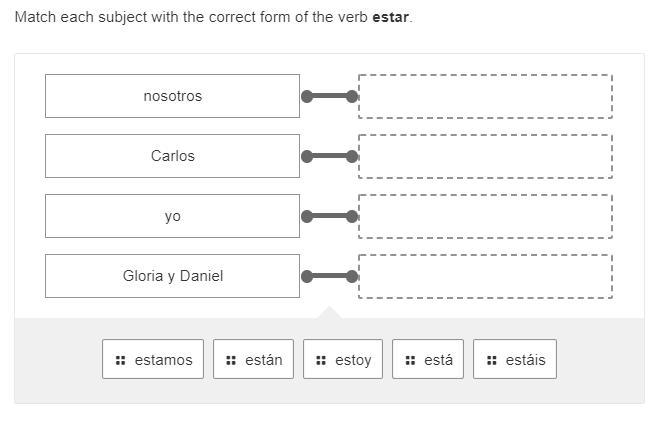Image resolution: width=660 pixels, height=421 pixels.
Task: Click the empty drop zone beside nosotros
Action: [485, 96]
